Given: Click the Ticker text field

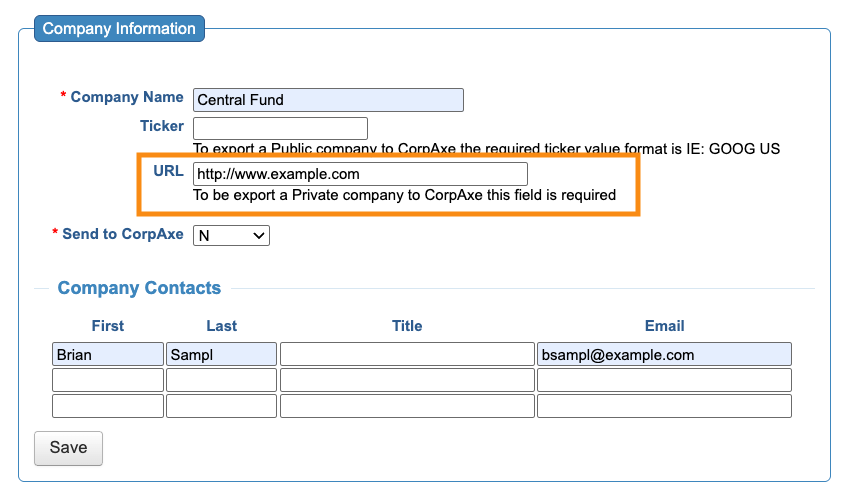Looking at the screenshot, I should (x=280, y=128).
